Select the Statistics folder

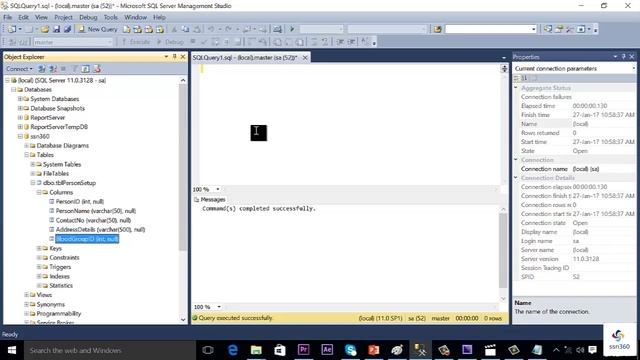point(61,286)
